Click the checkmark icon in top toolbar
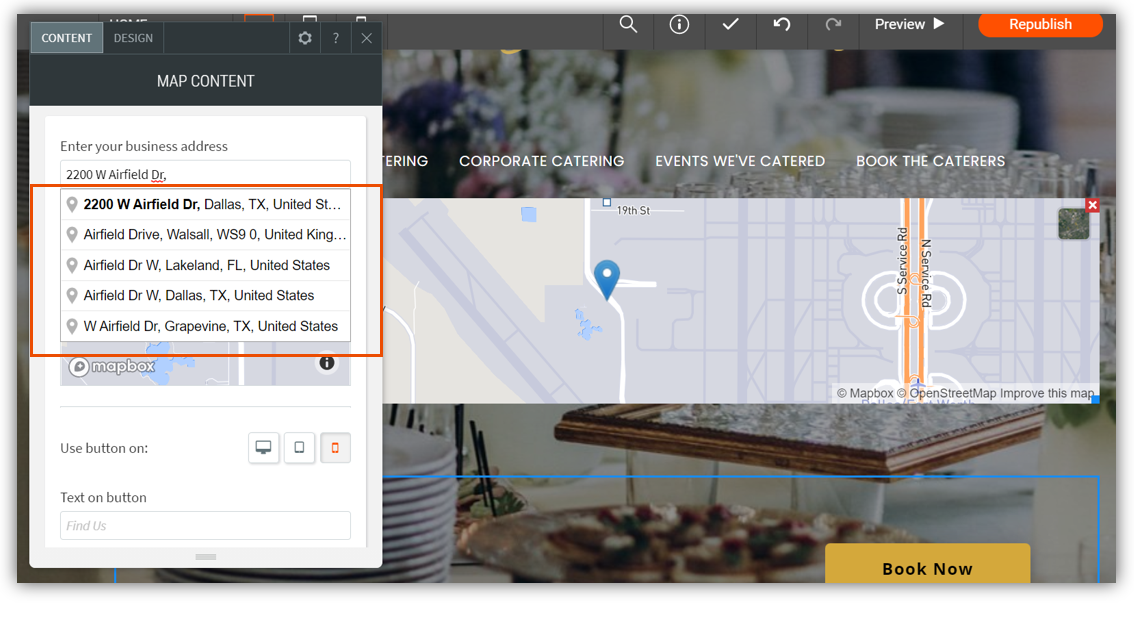The width and height of the screenshot is (1134, 617). pos(730,25)
